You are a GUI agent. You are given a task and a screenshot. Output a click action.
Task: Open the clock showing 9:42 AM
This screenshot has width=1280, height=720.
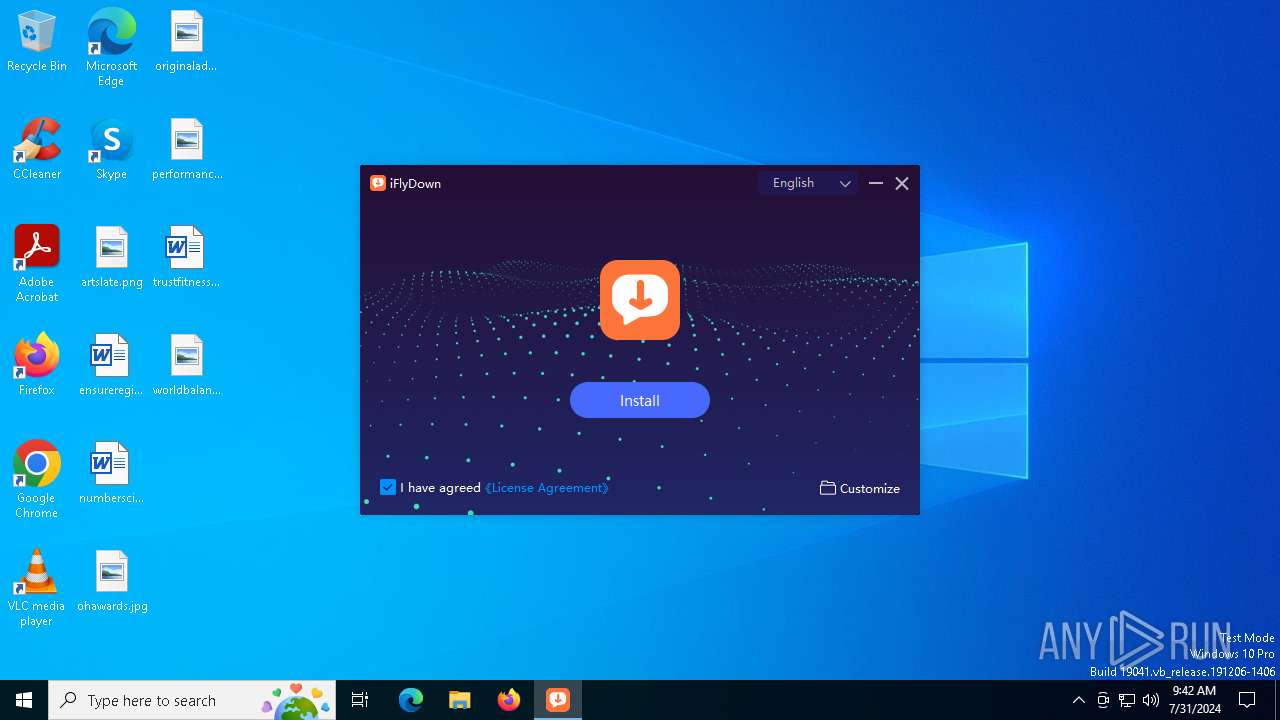(x=1195, y=700)
